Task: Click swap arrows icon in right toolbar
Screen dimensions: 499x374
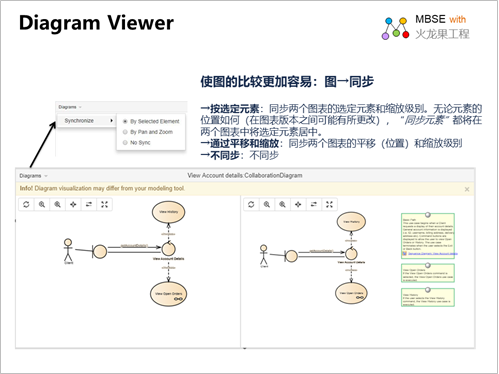Action: tap(314, 204)
